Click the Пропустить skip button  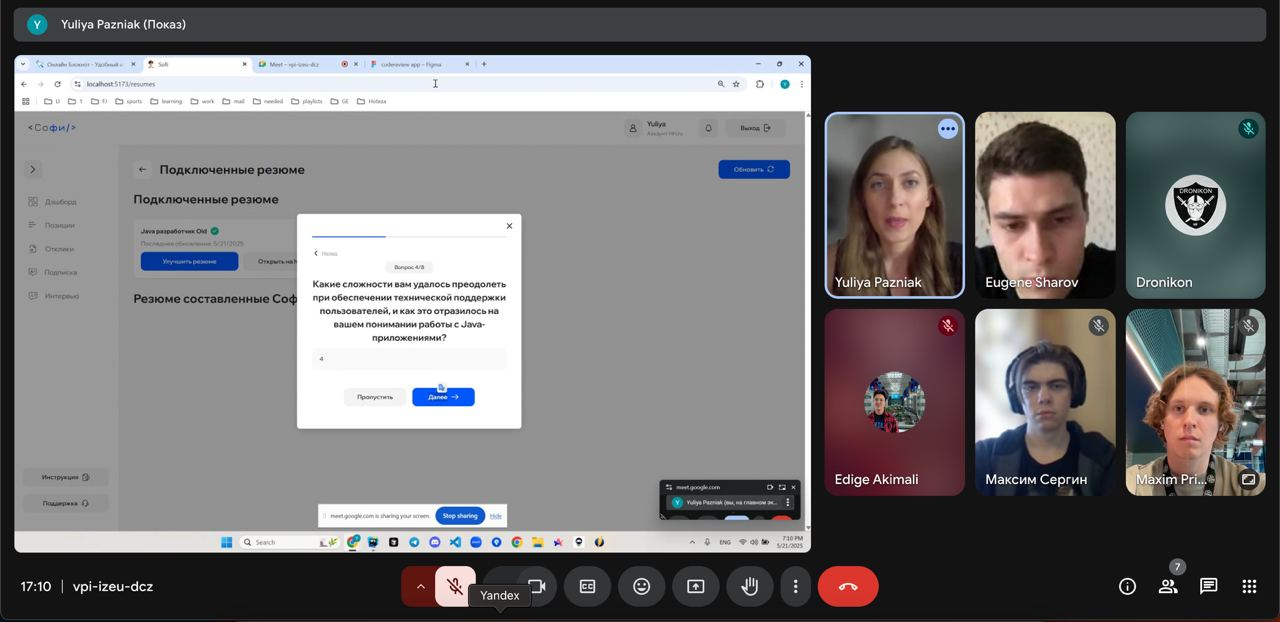pyautogui.click(x=375, y=397)
